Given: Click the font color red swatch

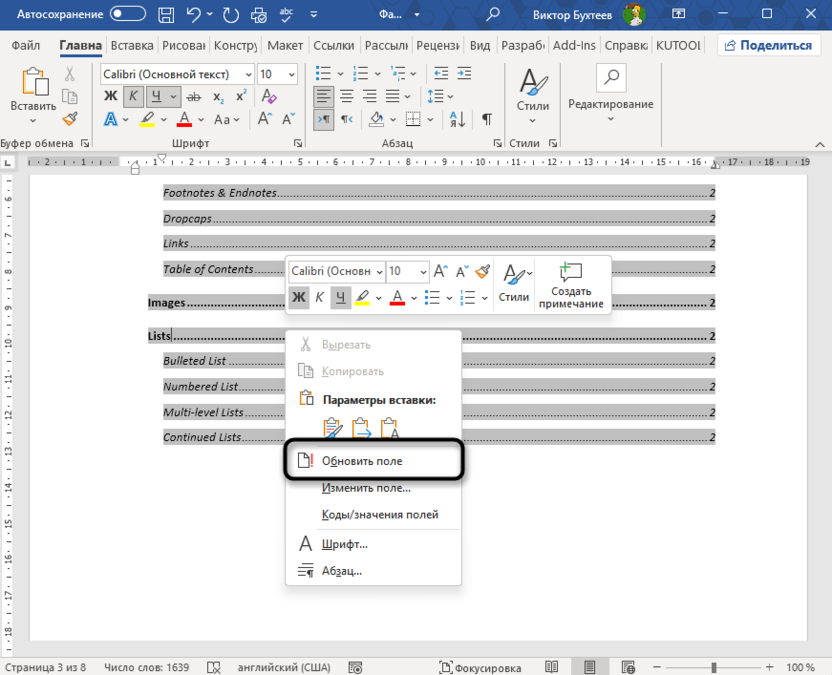Looking at the screenshot, I should pyautogui.click(x=184, y=118).
